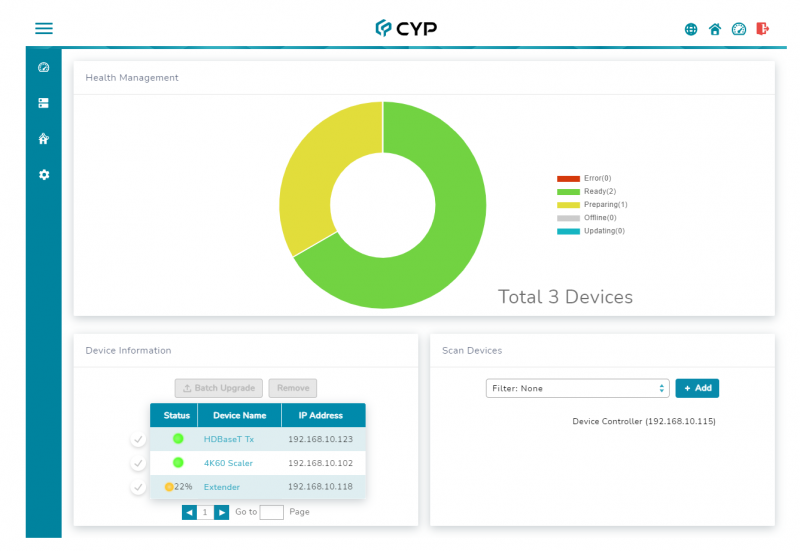The width and height of the screenshot is (800, 551).
Task: Open the top bar dashboard gauge icon
Action: click(739, 30)
